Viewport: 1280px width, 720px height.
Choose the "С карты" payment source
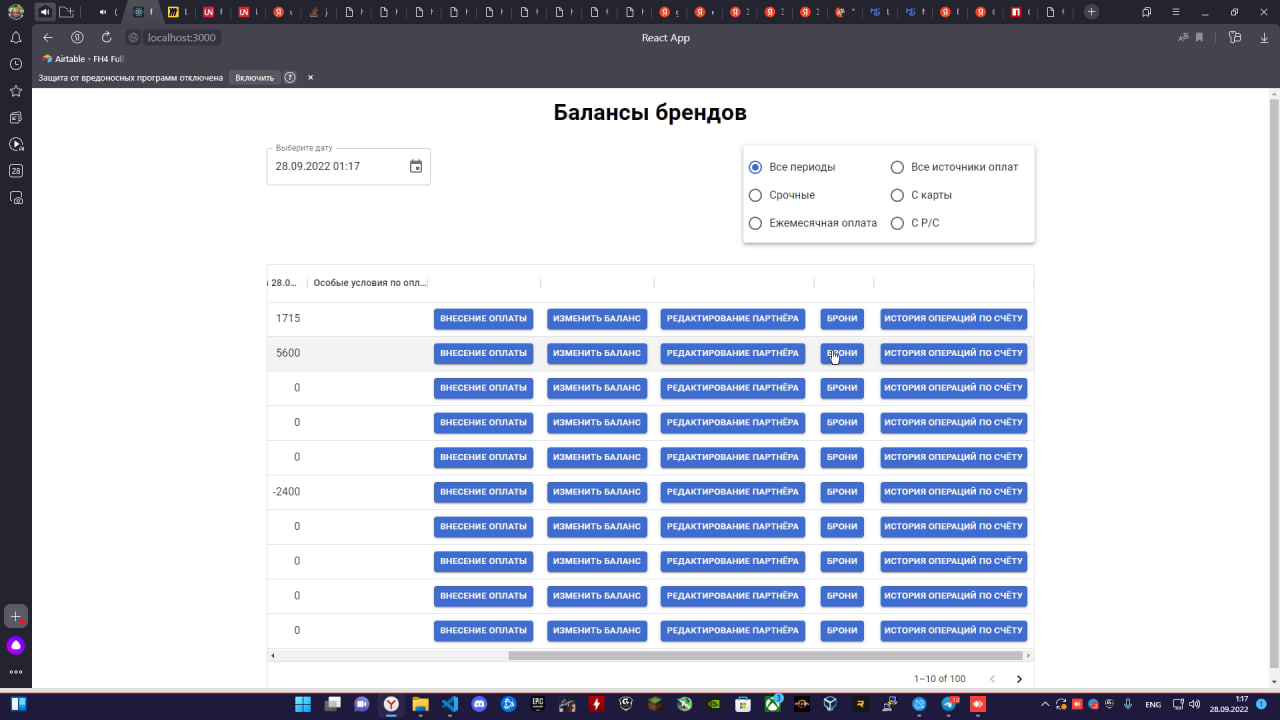coord(897,195)
